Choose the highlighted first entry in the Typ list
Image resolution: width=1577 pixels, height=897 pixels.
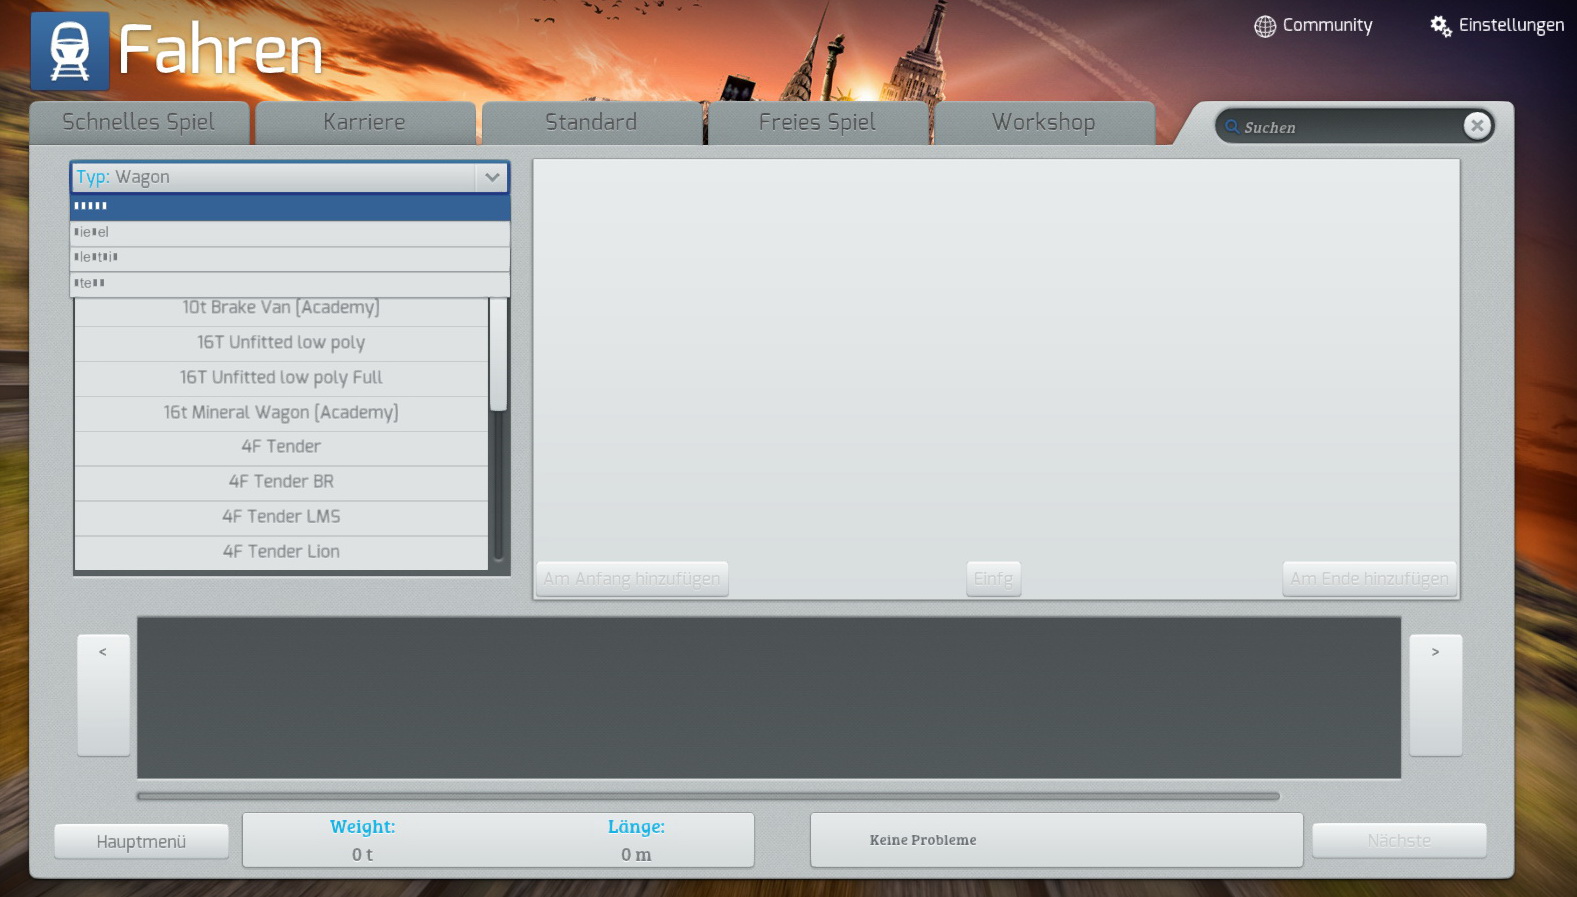coord(289,206)
